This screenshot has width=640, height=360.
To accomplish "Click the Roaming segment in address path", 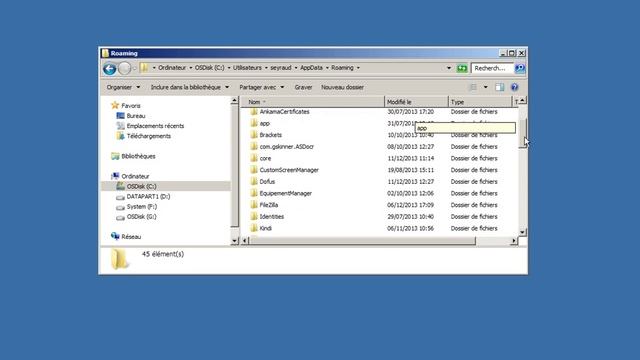I will 342,68.
